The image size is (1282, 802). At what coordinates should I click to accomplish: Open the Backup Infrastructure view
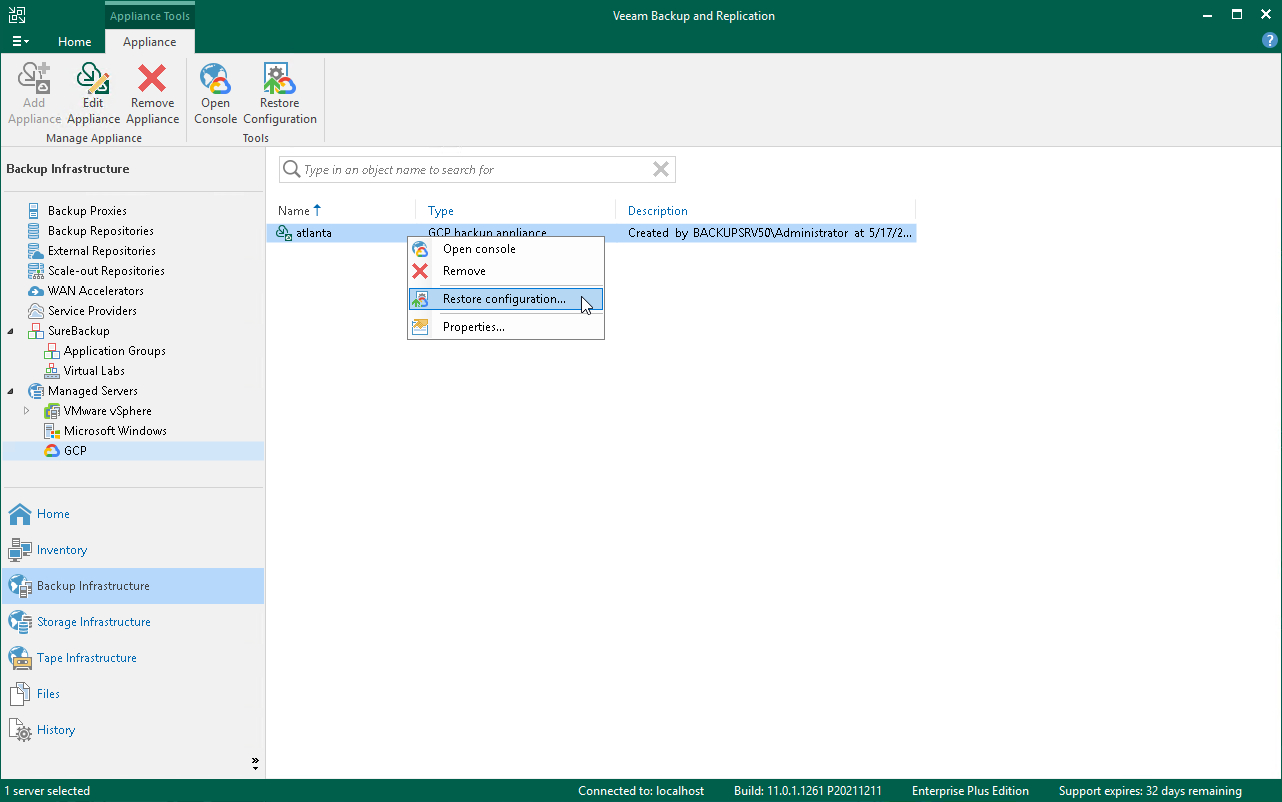pyautogui.click(x=132, y=586)
